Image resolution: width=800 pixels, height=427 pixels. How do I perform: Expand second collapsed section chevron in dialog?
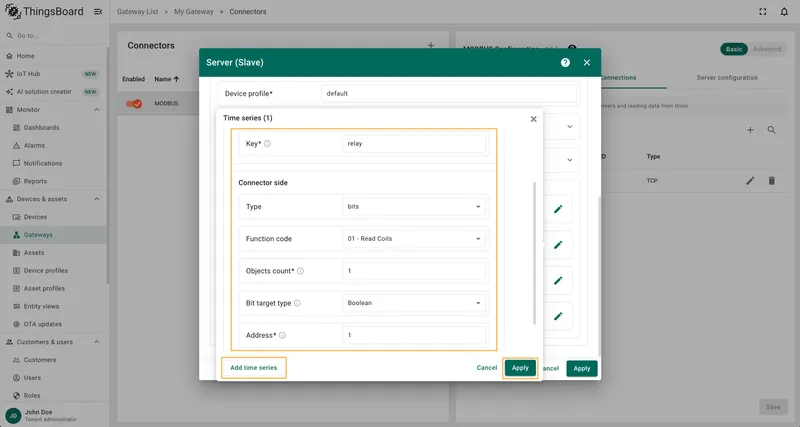[x=569, y=160]
